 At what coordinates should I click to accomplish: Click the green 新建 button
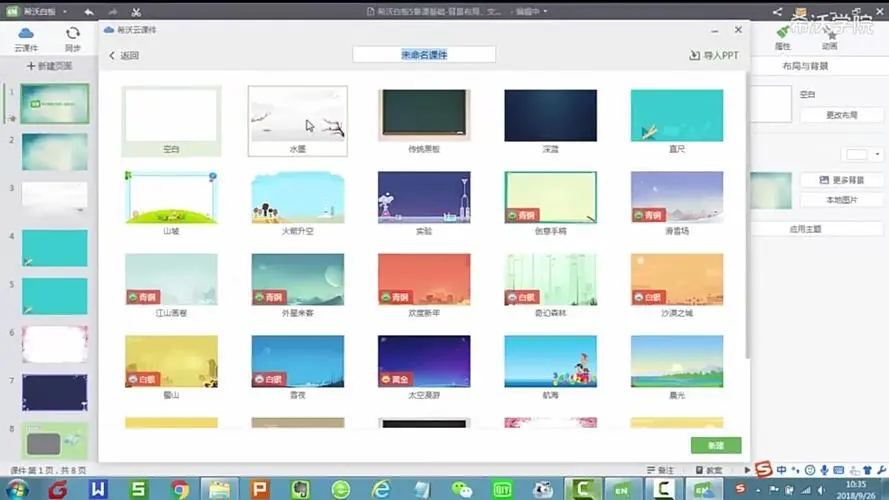click(715, 445)
